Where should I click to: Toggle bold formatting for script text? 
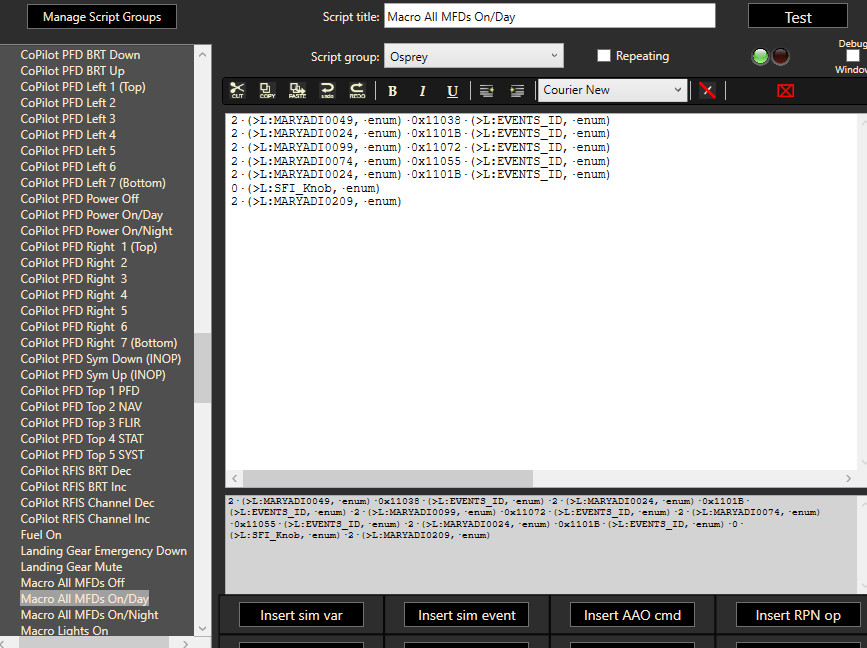pos(392,91)
